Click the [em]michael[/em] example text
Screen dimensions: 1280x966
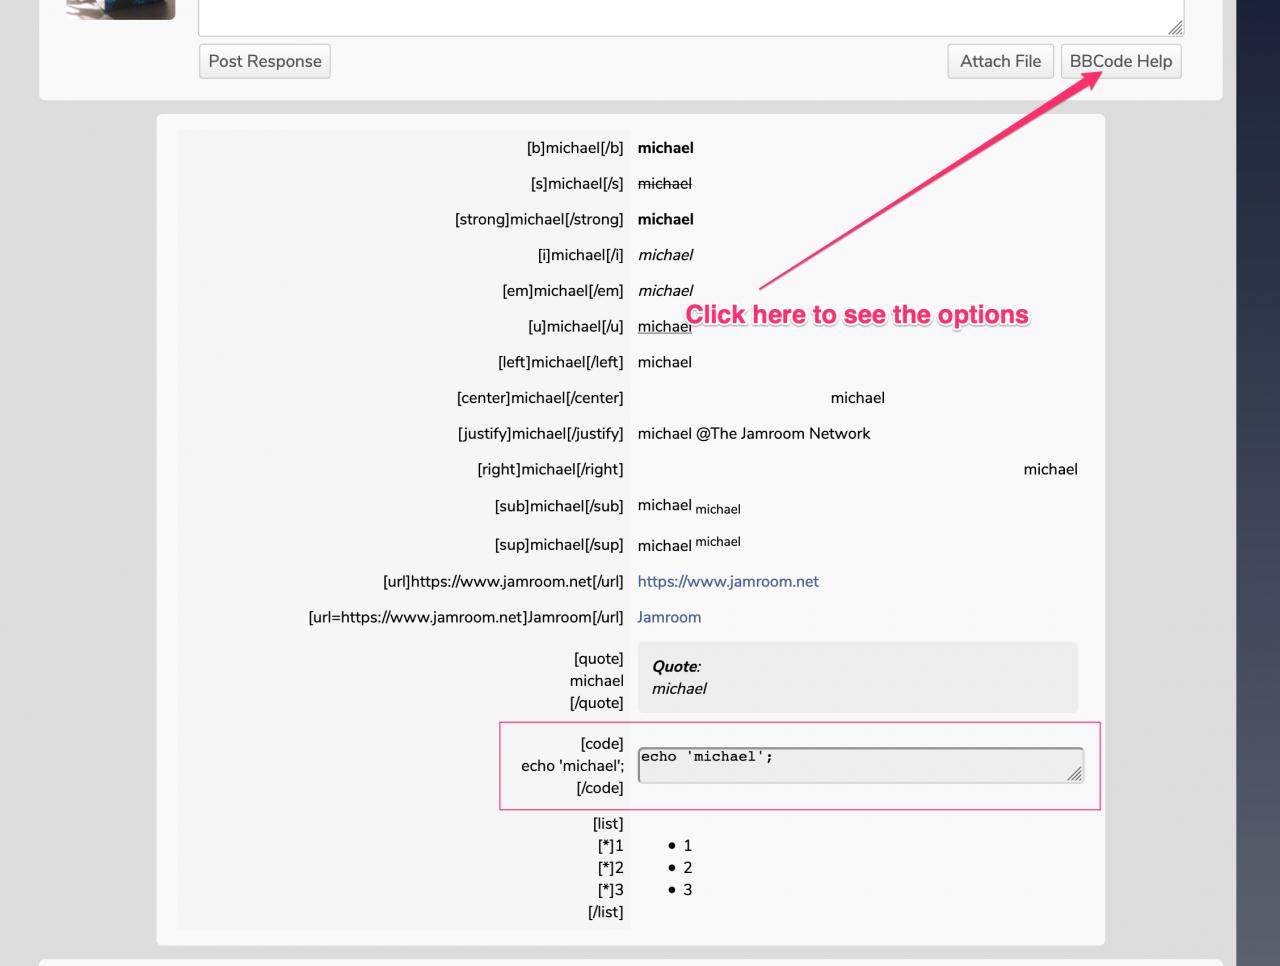pyautogui.click(x=563, y=291)
